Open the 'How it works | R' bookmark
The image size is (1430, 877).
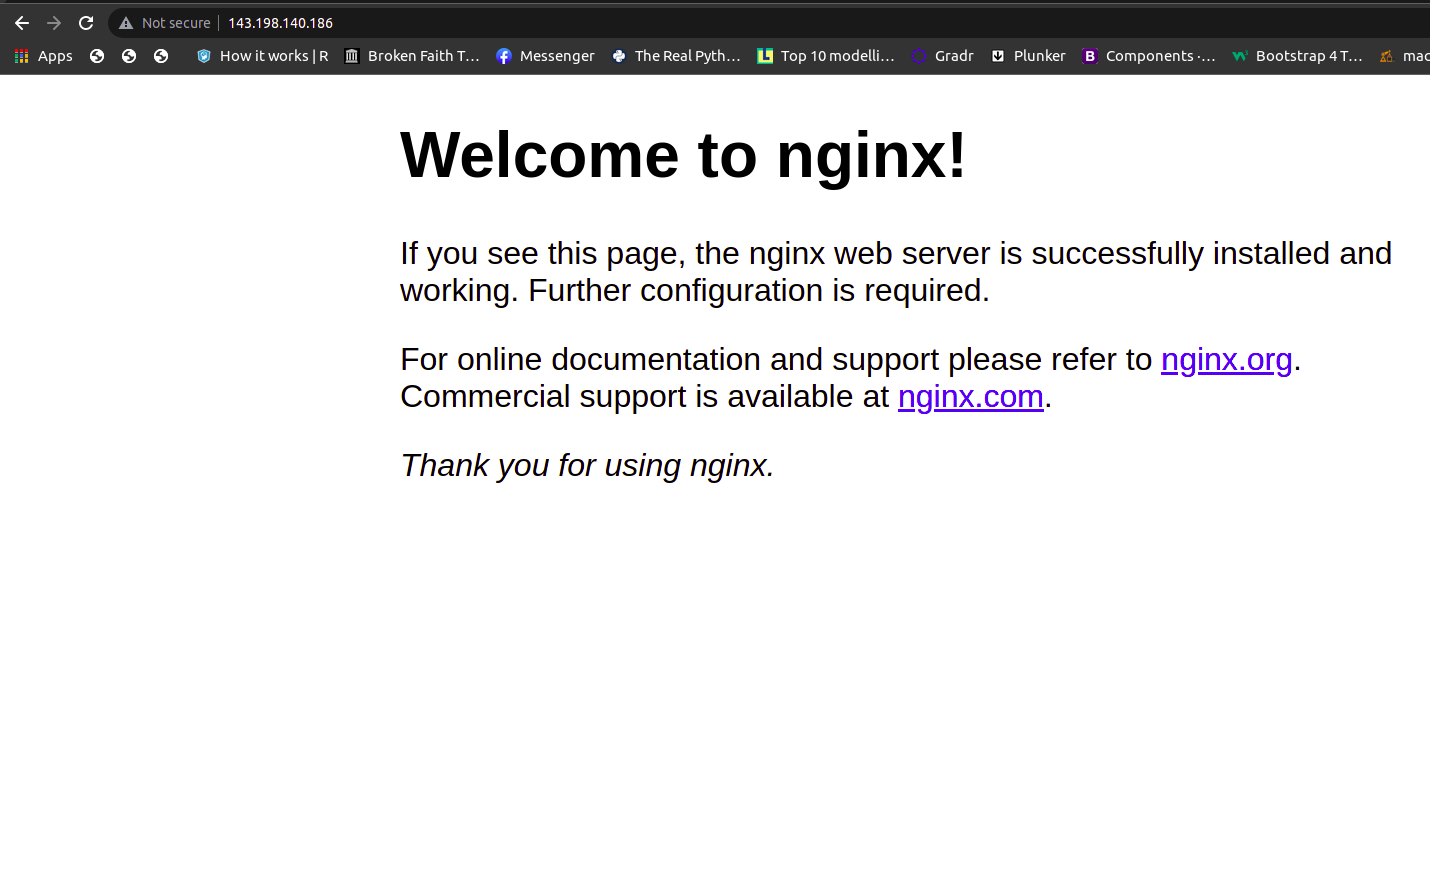click(262, 56)
